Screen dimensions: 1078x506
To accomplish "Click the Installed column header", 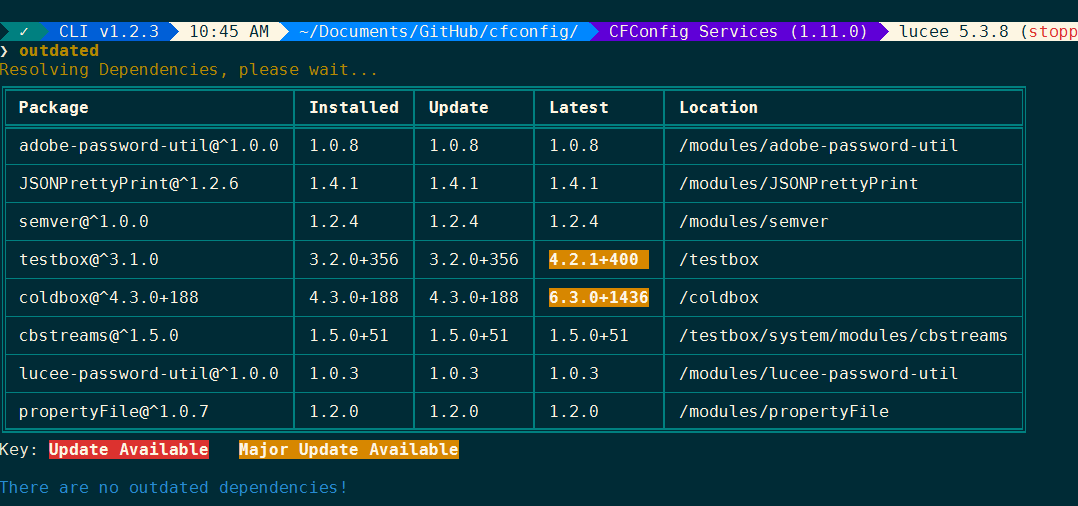I will coord(354,108).
